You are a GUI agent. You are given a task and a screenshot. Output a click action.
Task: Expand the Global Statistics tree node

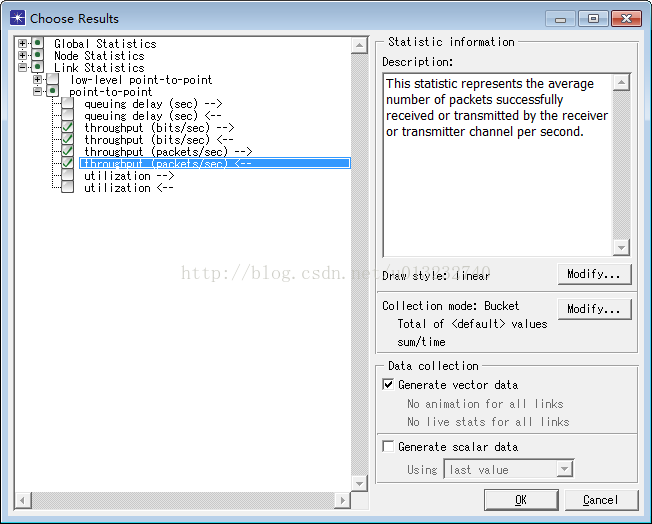[22, 43]
